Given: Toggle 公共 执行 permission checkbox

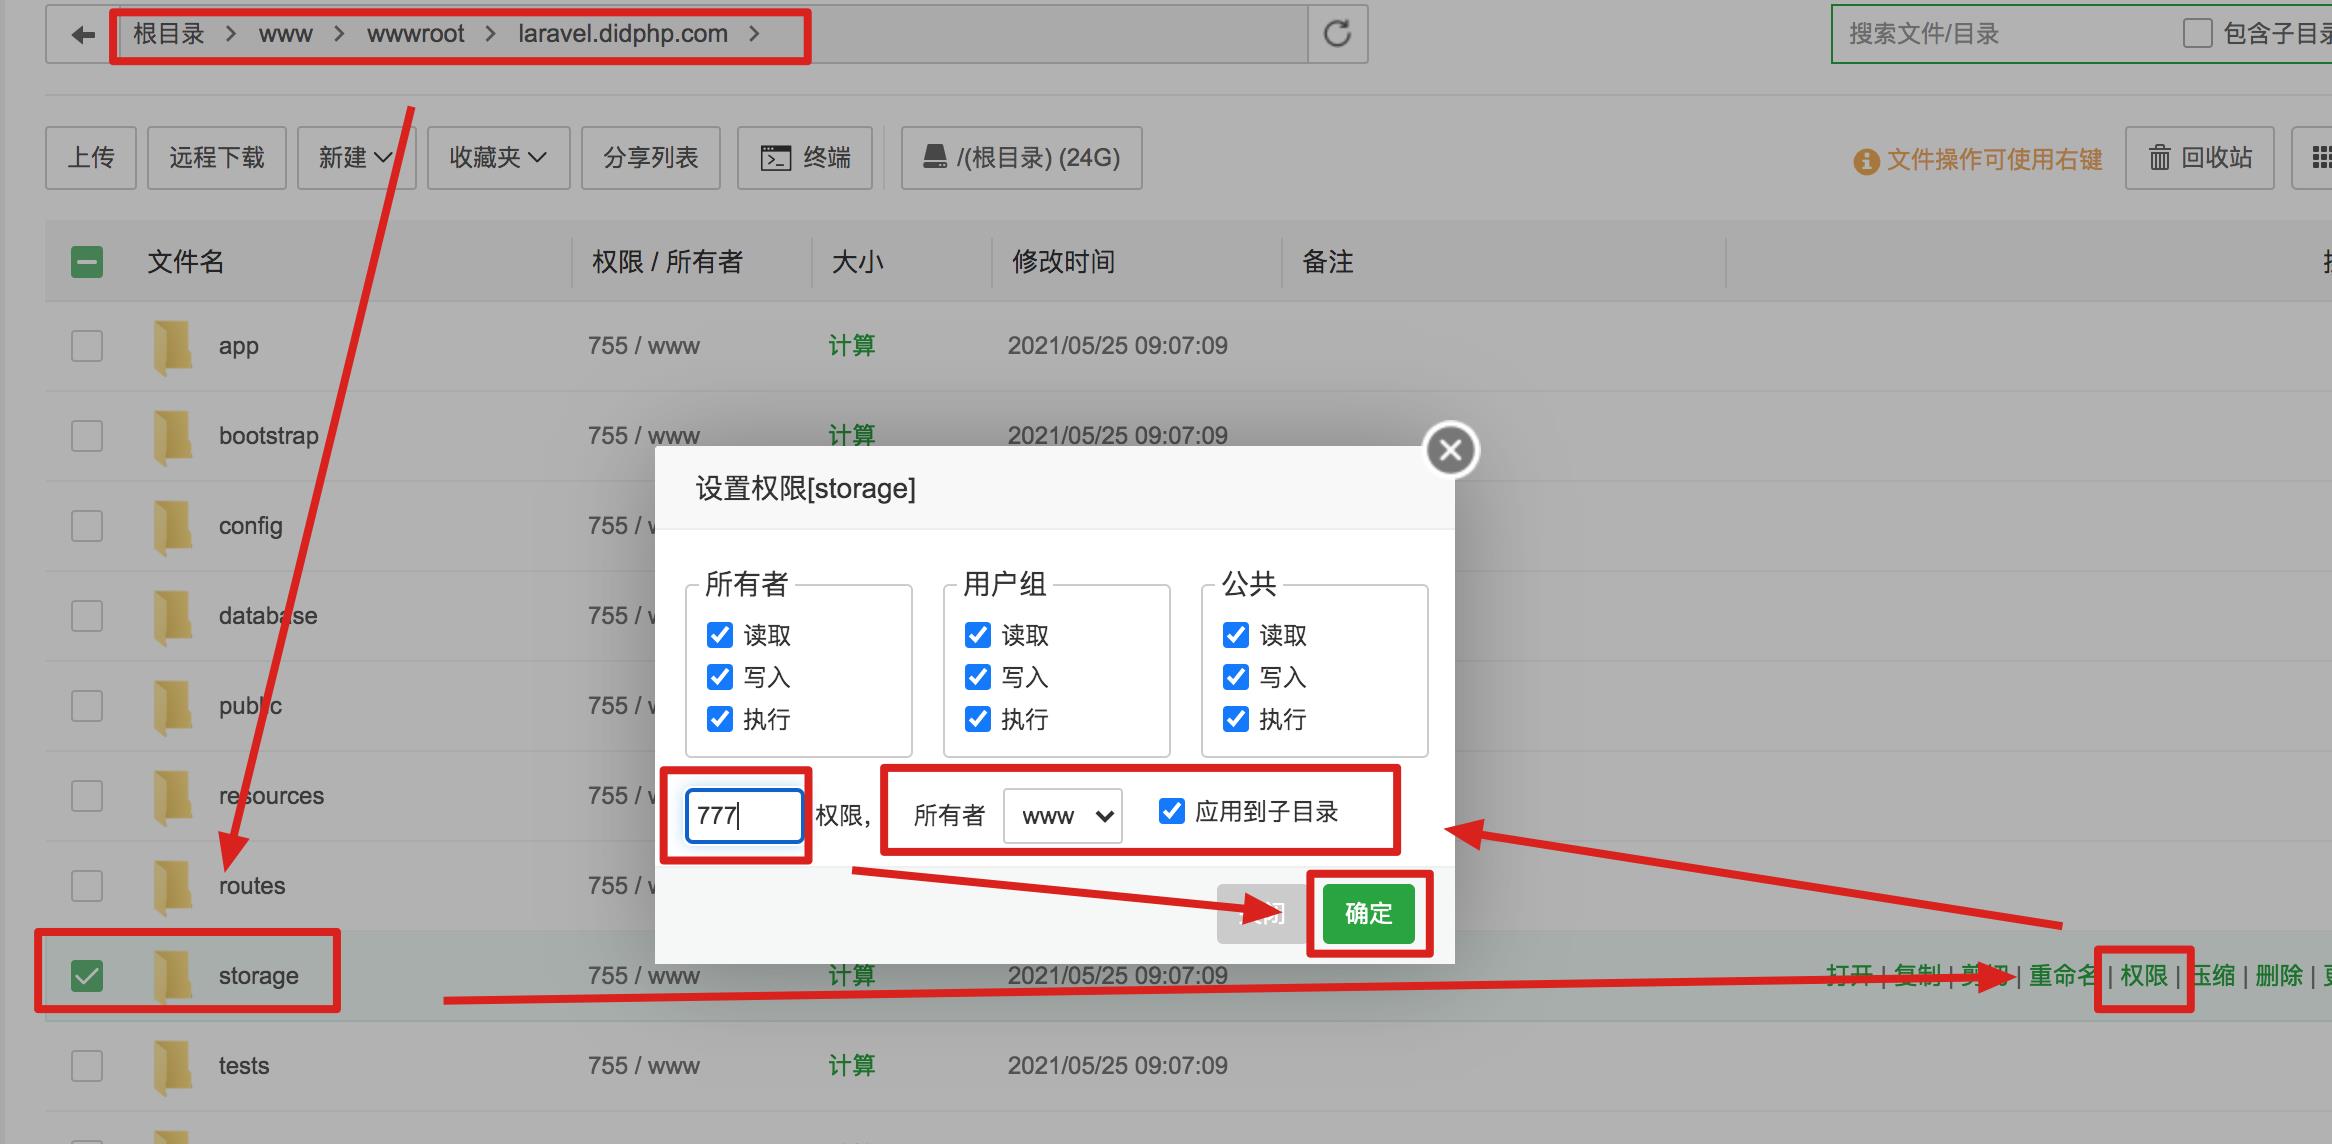Looking at the screenshot, I should (1236, 719).
